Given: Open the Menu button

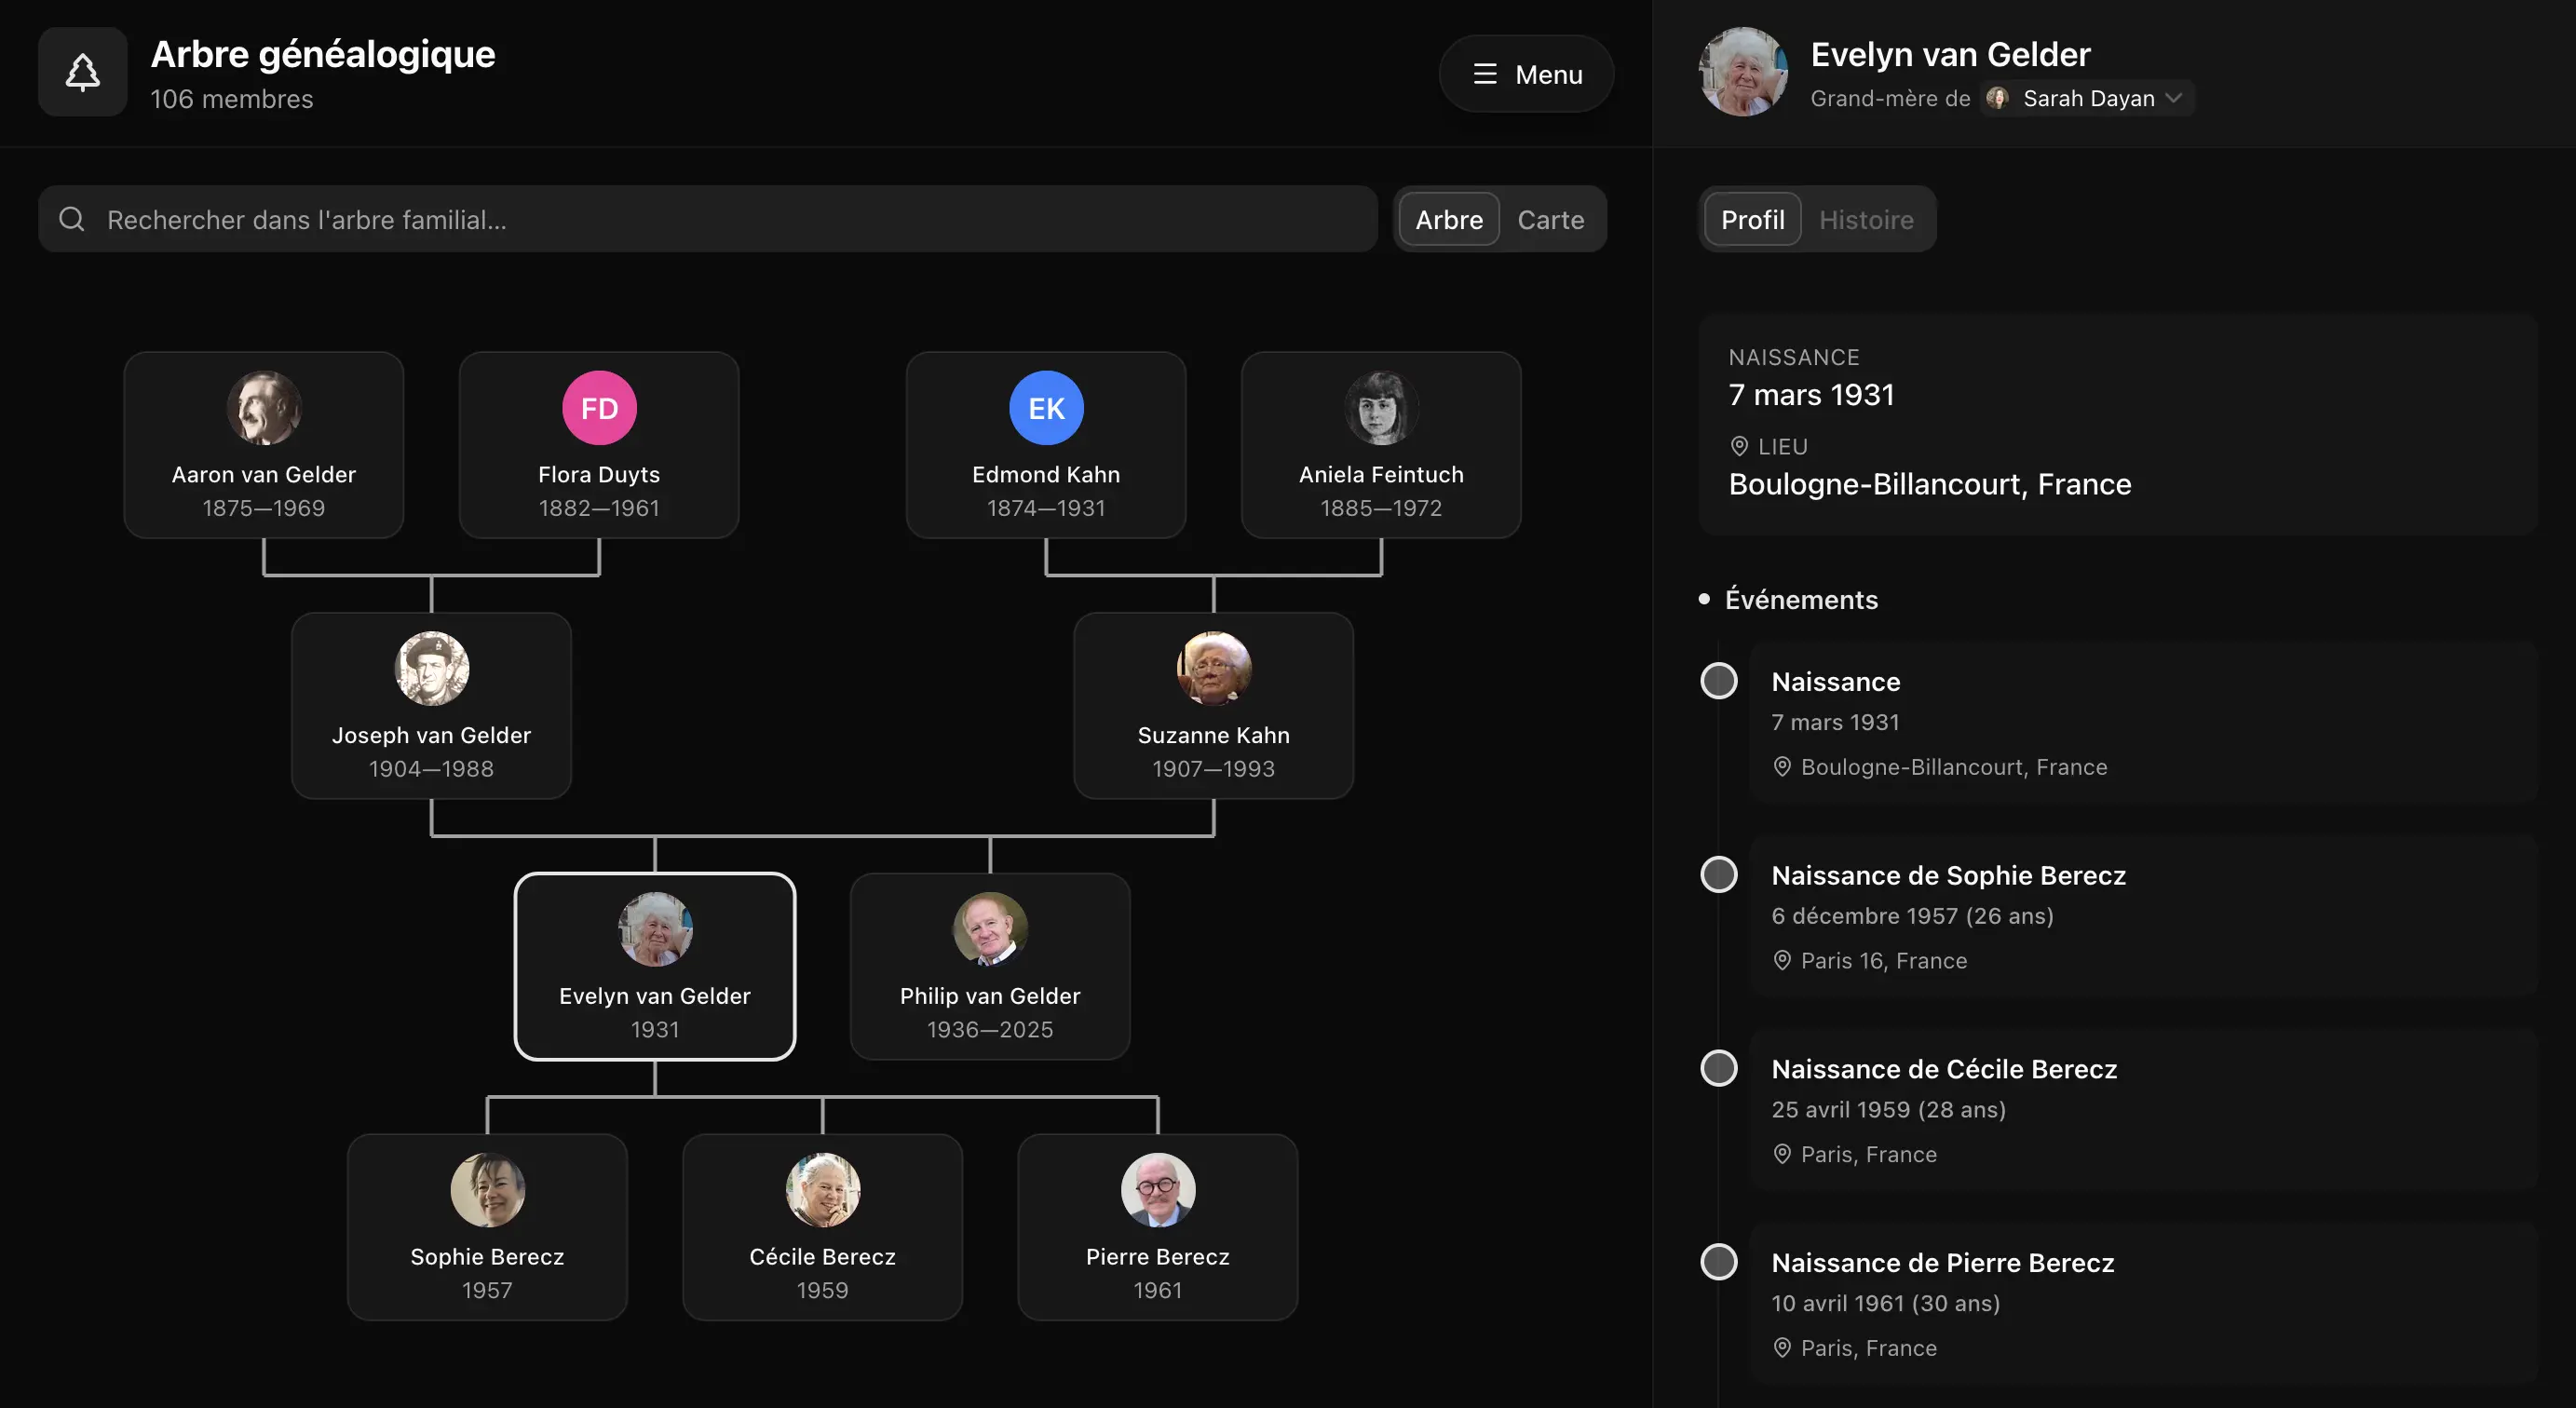Looking at the screenshot, I should pyautogui.click(x=1526, y=74).
